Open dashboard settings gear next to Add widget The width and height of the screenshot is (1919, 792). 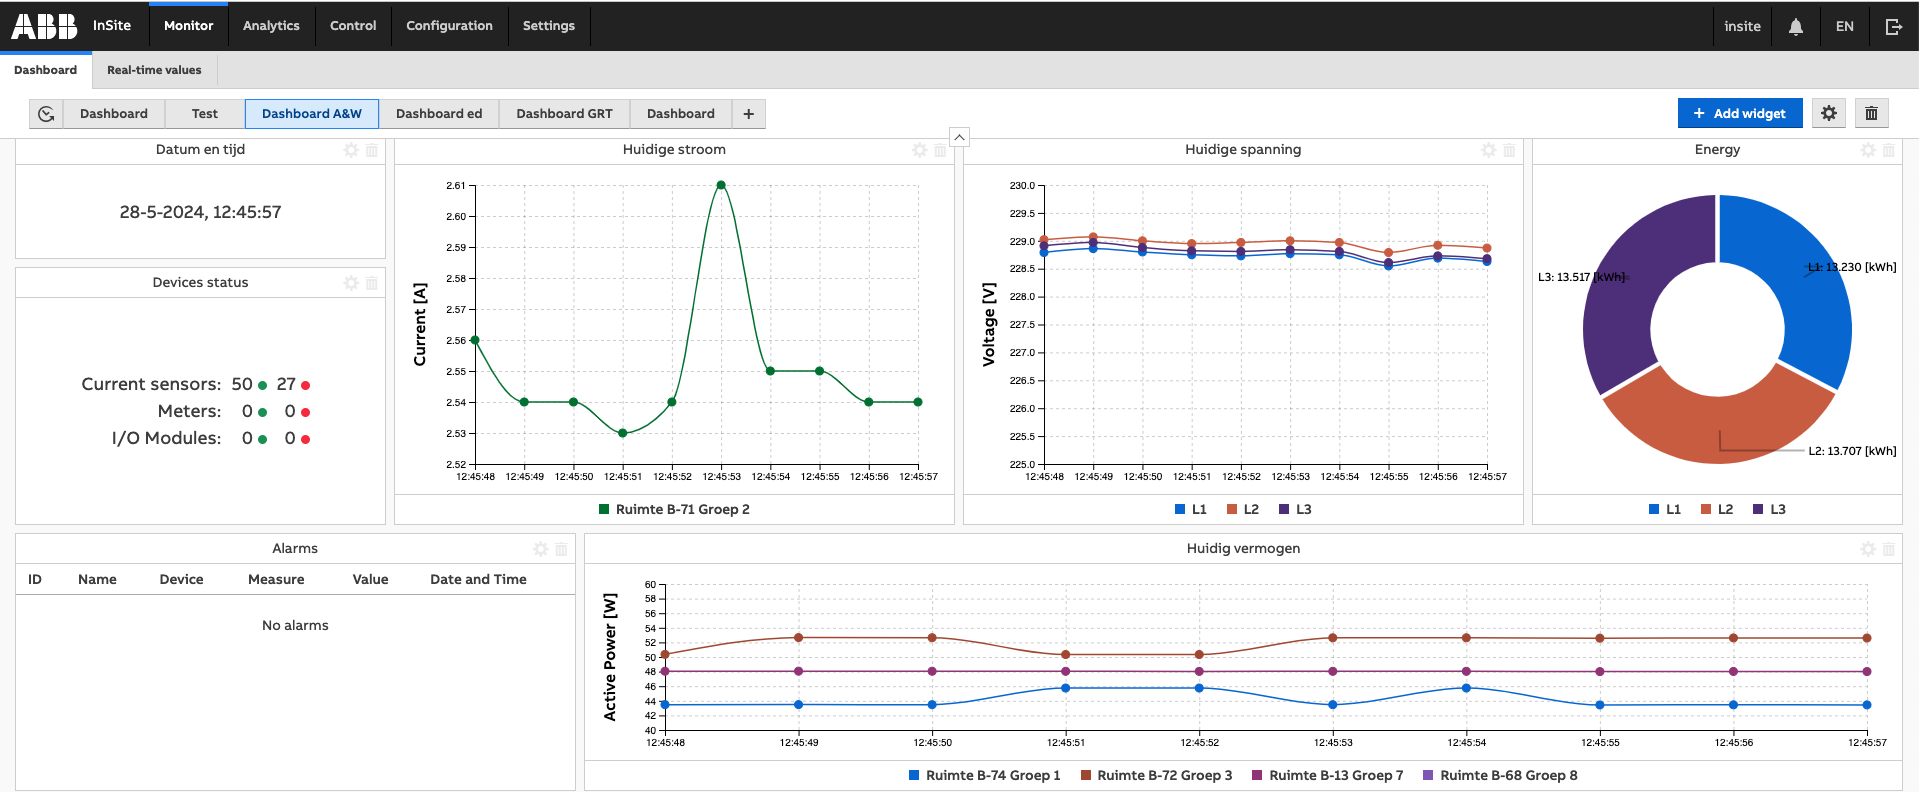click(x=1828, y=114)
